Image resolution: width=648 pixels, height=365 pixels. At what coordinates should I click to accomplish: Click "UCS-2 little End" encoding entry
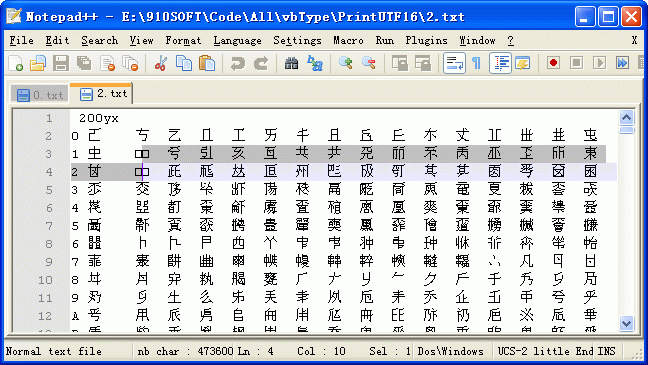coord(545,351)
